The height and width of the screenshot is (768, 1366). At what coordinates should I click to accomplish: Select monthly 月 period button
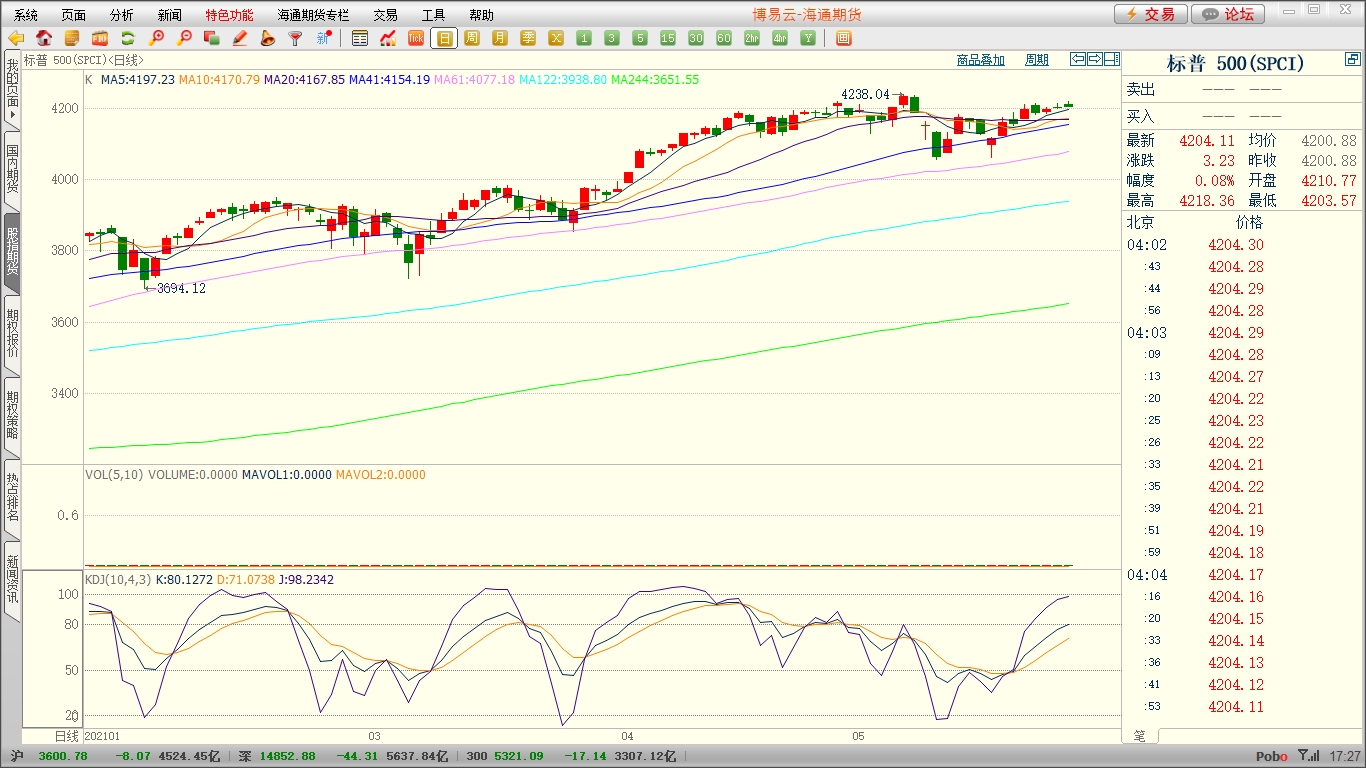point(500,38)
